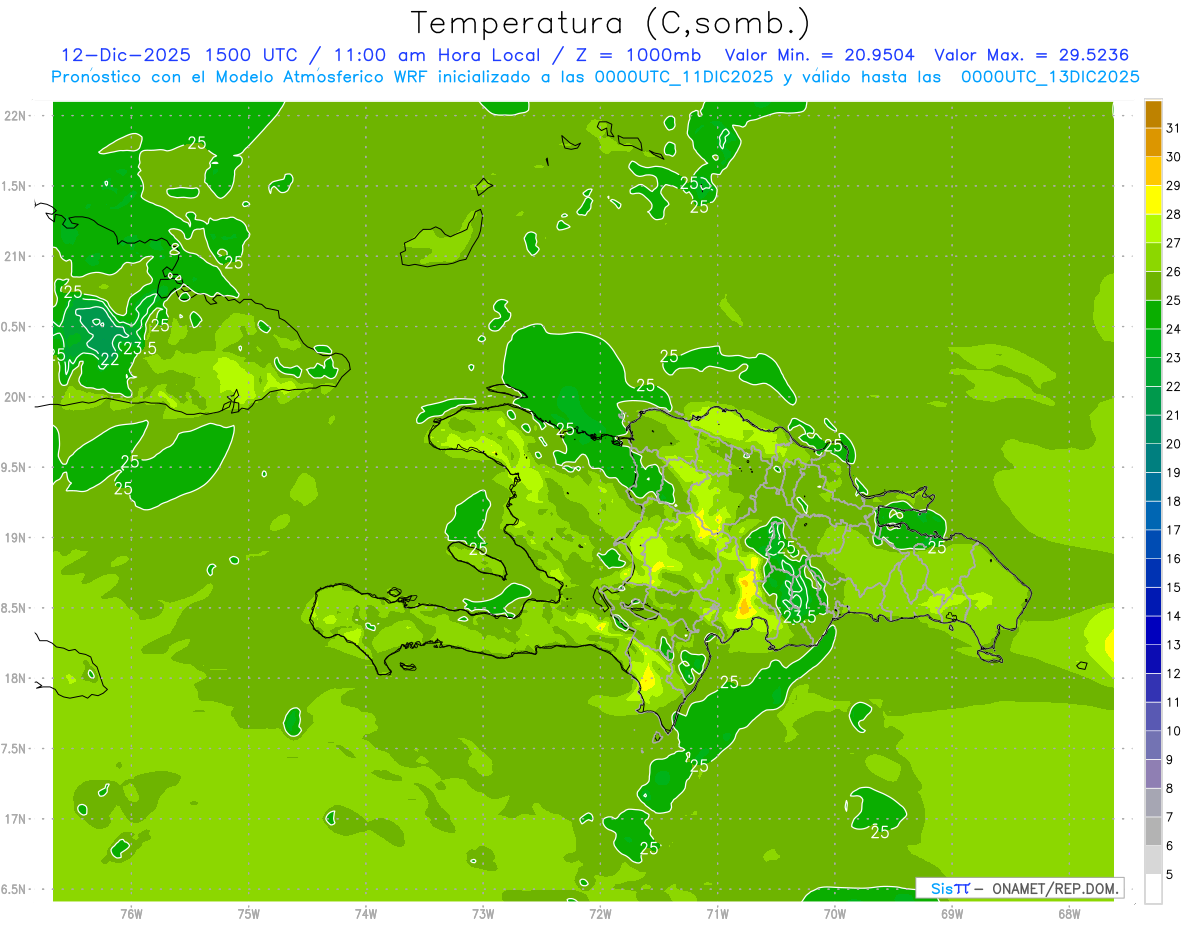Screen dimensions: 1200x927
Task: Click the "21N" latitude axis label
Action: [15, 257]
